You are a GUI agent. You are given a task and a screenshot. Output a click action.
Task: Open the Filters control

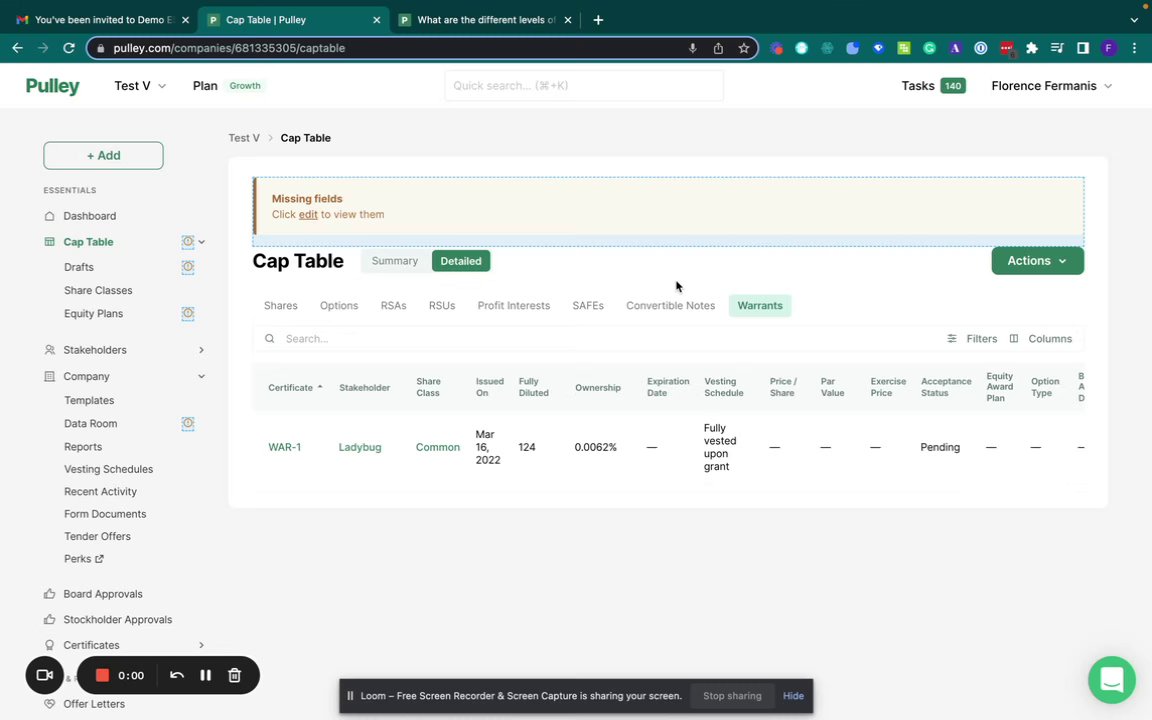click(x=972, y=339)
